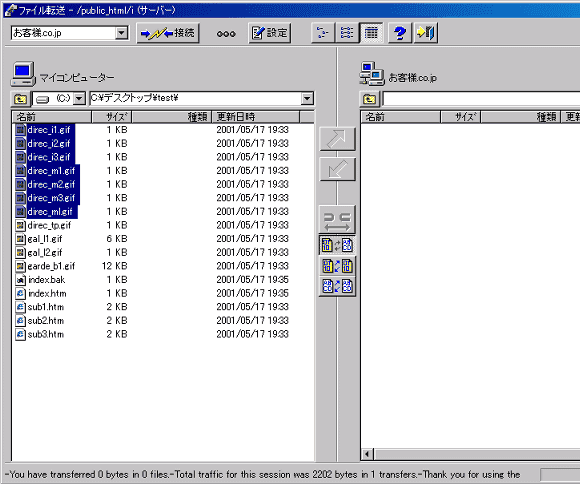Switch to tree view toolbar icon
Image resolution: width=580 pixels, height=484 pixels.
(x=323, y=33)
